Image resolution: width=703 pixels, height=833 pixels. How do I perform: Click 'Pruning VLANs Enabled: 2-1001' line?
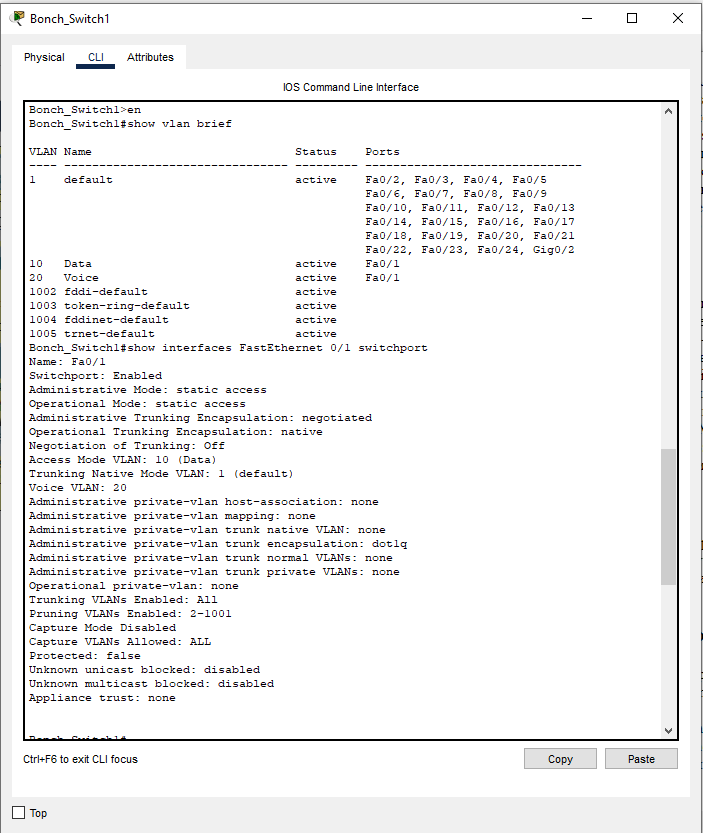[x=130, y=614]
